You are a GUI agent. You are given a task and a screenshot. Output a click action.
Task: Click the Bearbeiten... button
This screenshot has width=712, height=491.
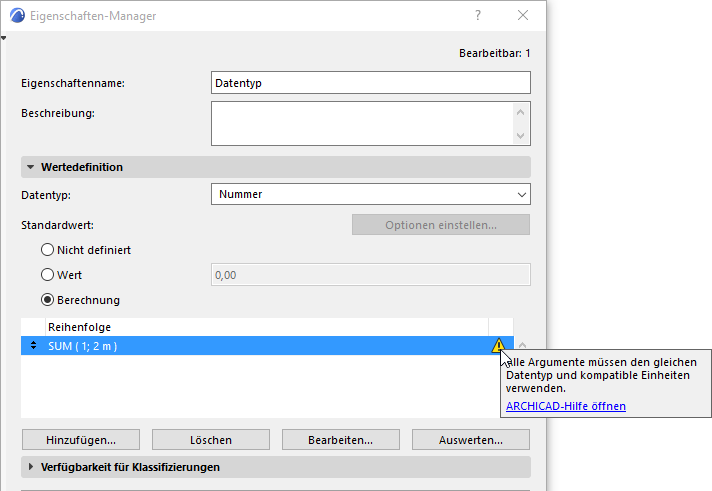pyautogui.click(x=341, y=440)
